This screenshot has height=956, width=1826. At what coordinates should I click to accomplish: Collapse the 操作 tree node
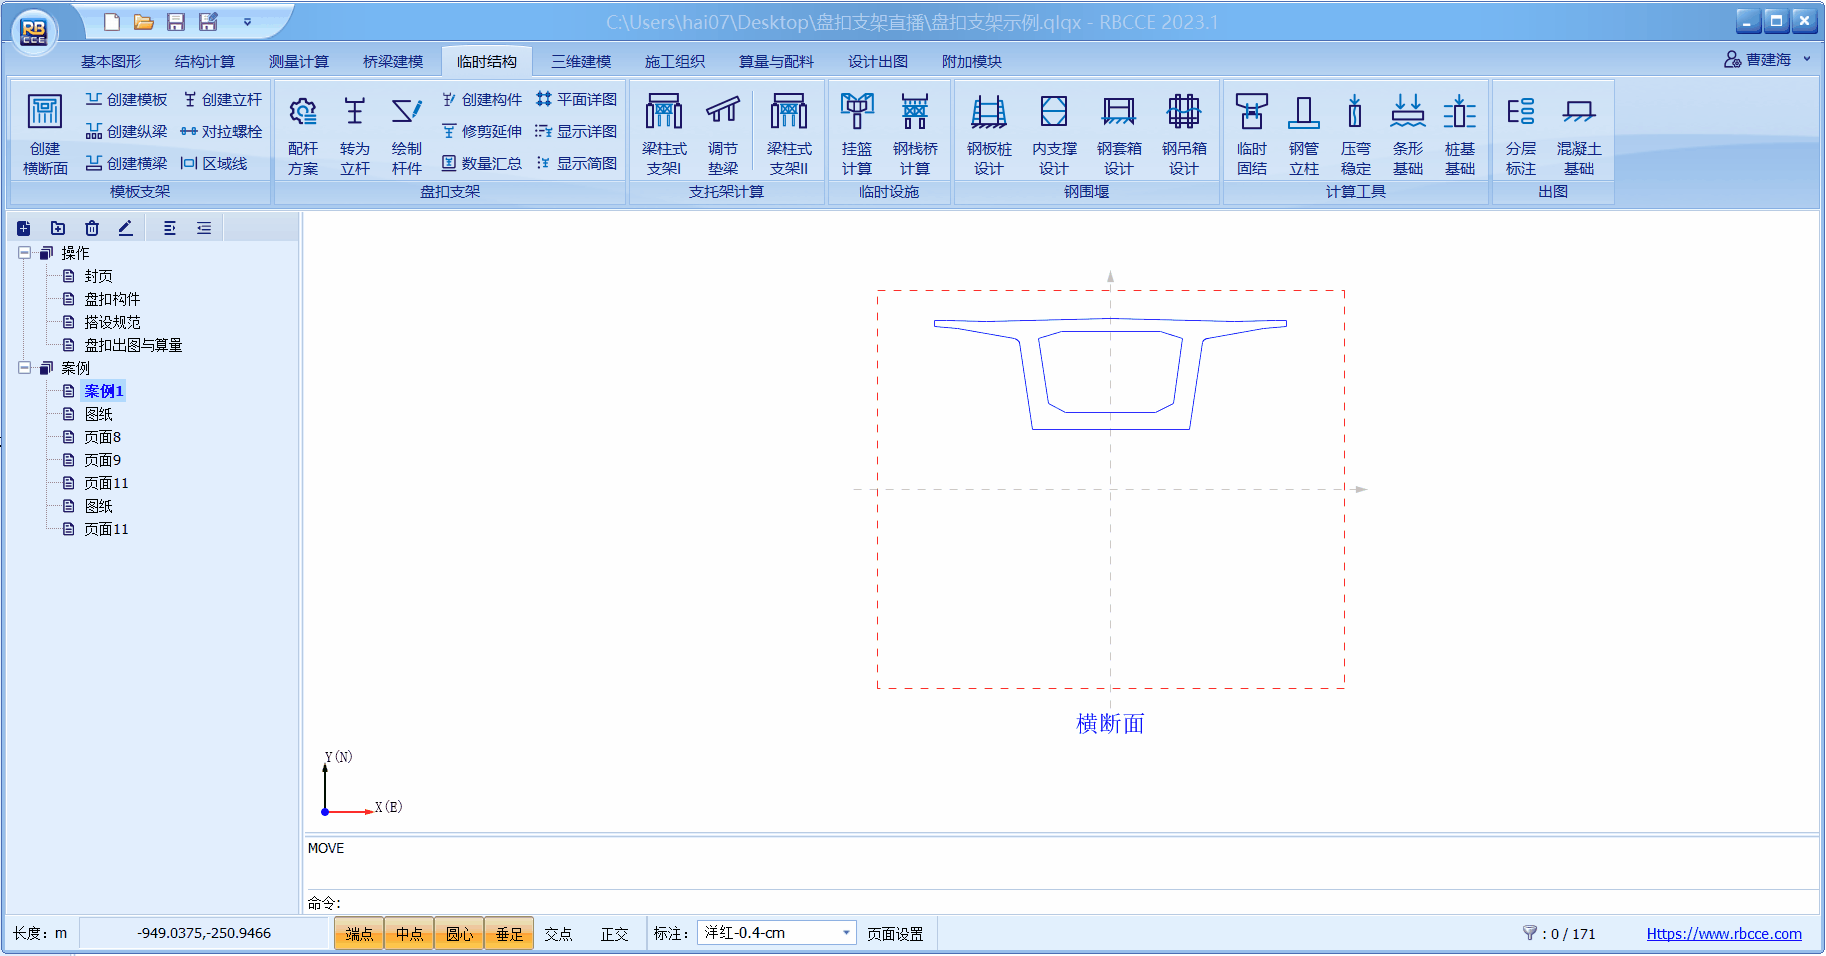click(x=25, y=253)
